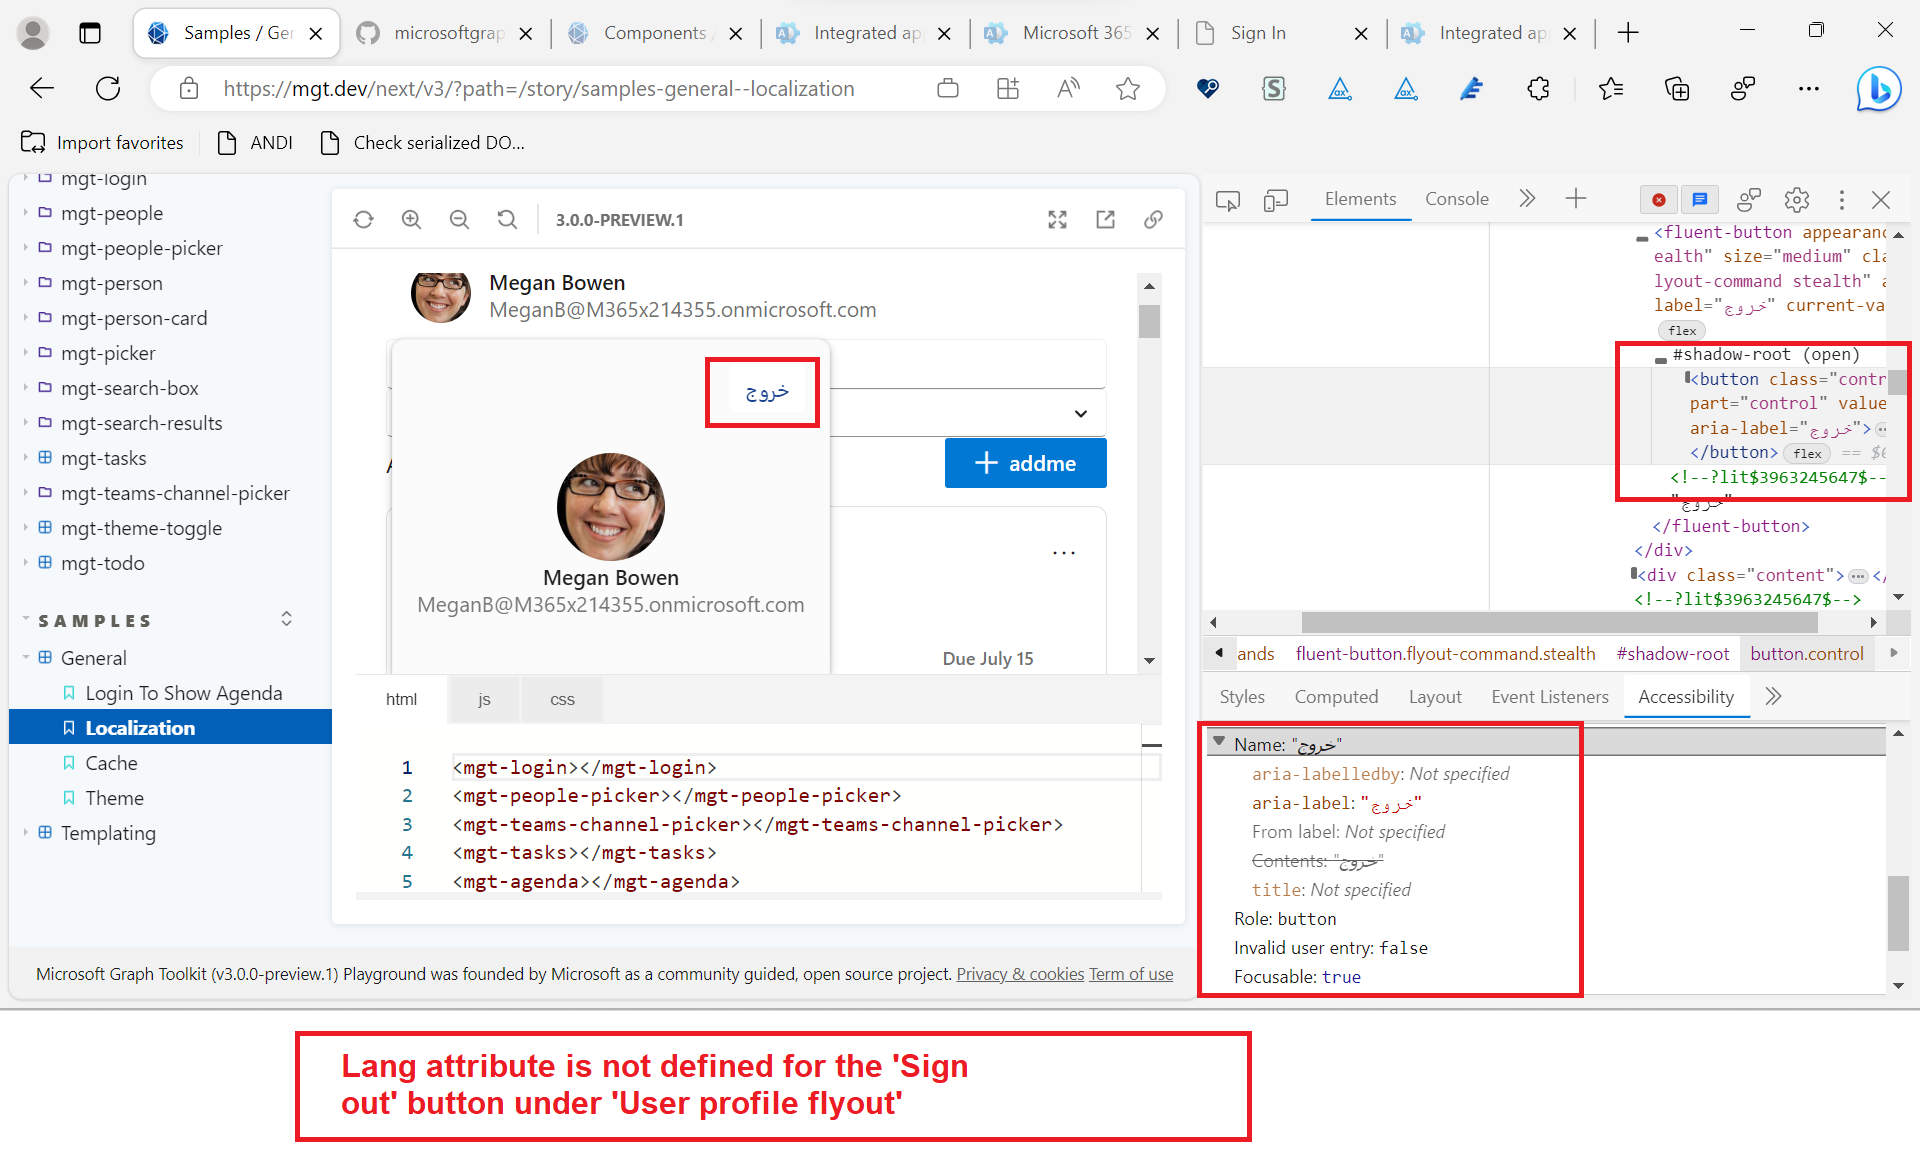Viewport: 1920px width, 1160px height.
Task: Enter fullscreen mode for the story canvas
Action: point(1057,219)
